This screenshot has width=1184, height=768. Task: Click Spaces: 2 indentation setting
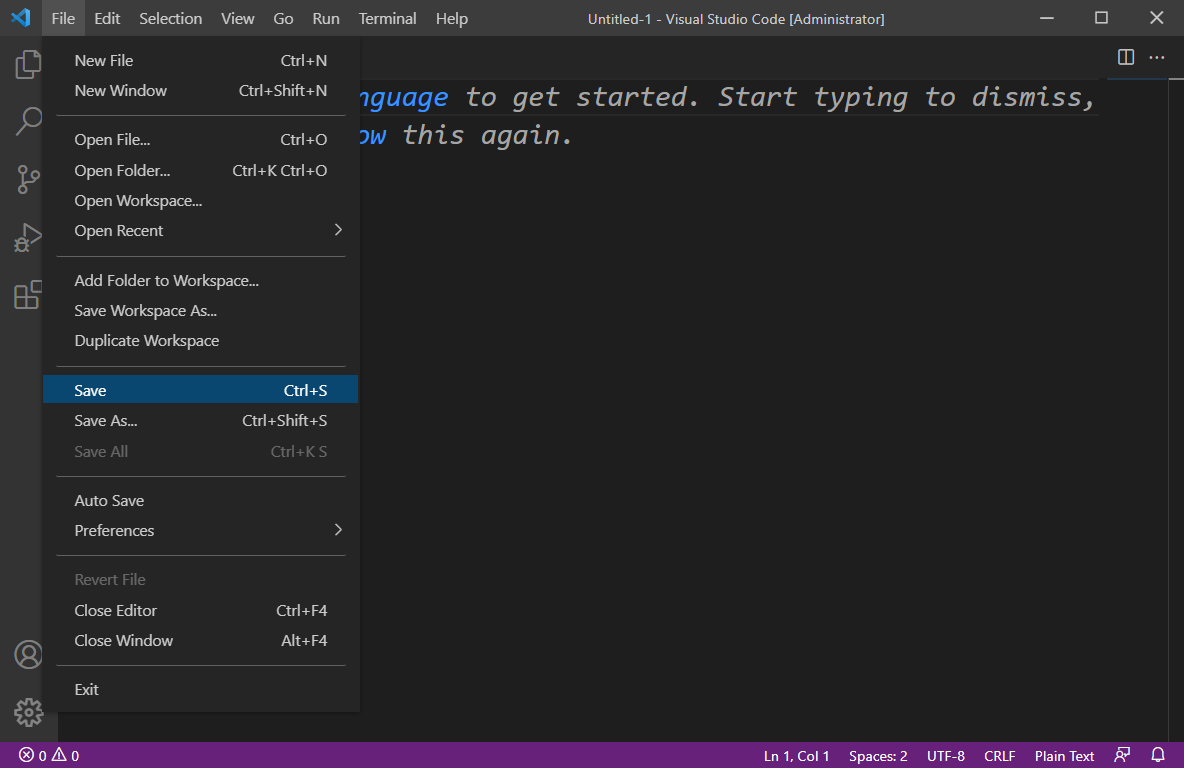877,755
